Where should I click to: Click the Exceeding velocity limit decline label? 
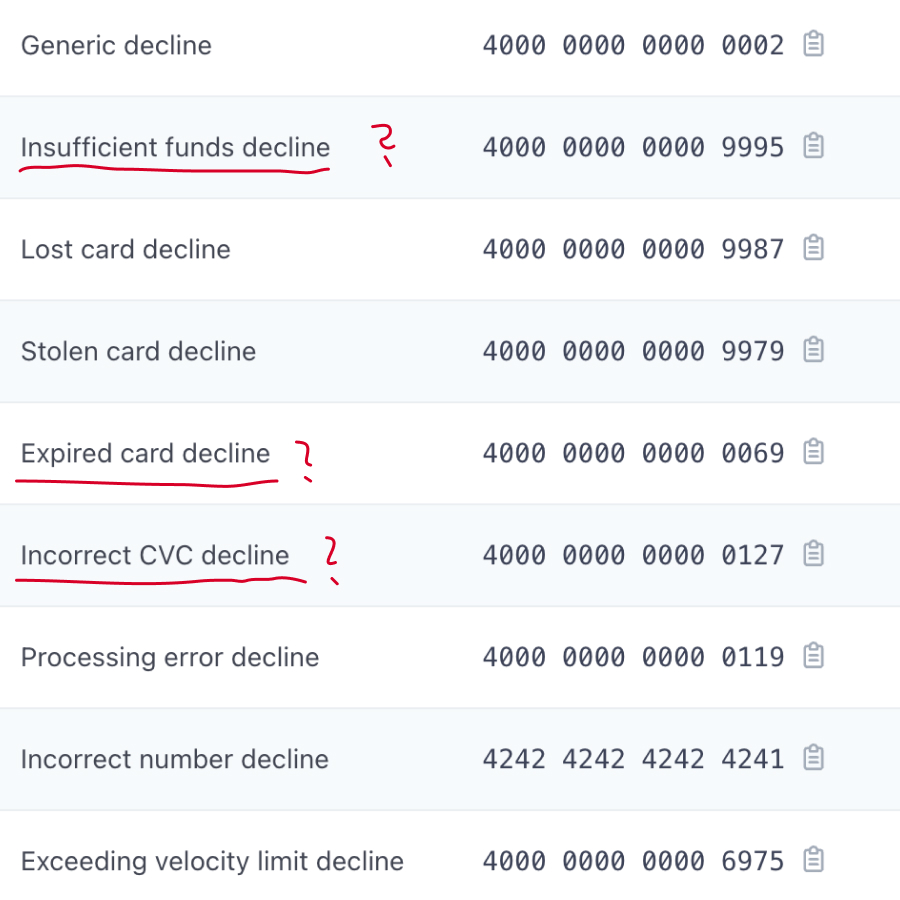tap(212, 862)
